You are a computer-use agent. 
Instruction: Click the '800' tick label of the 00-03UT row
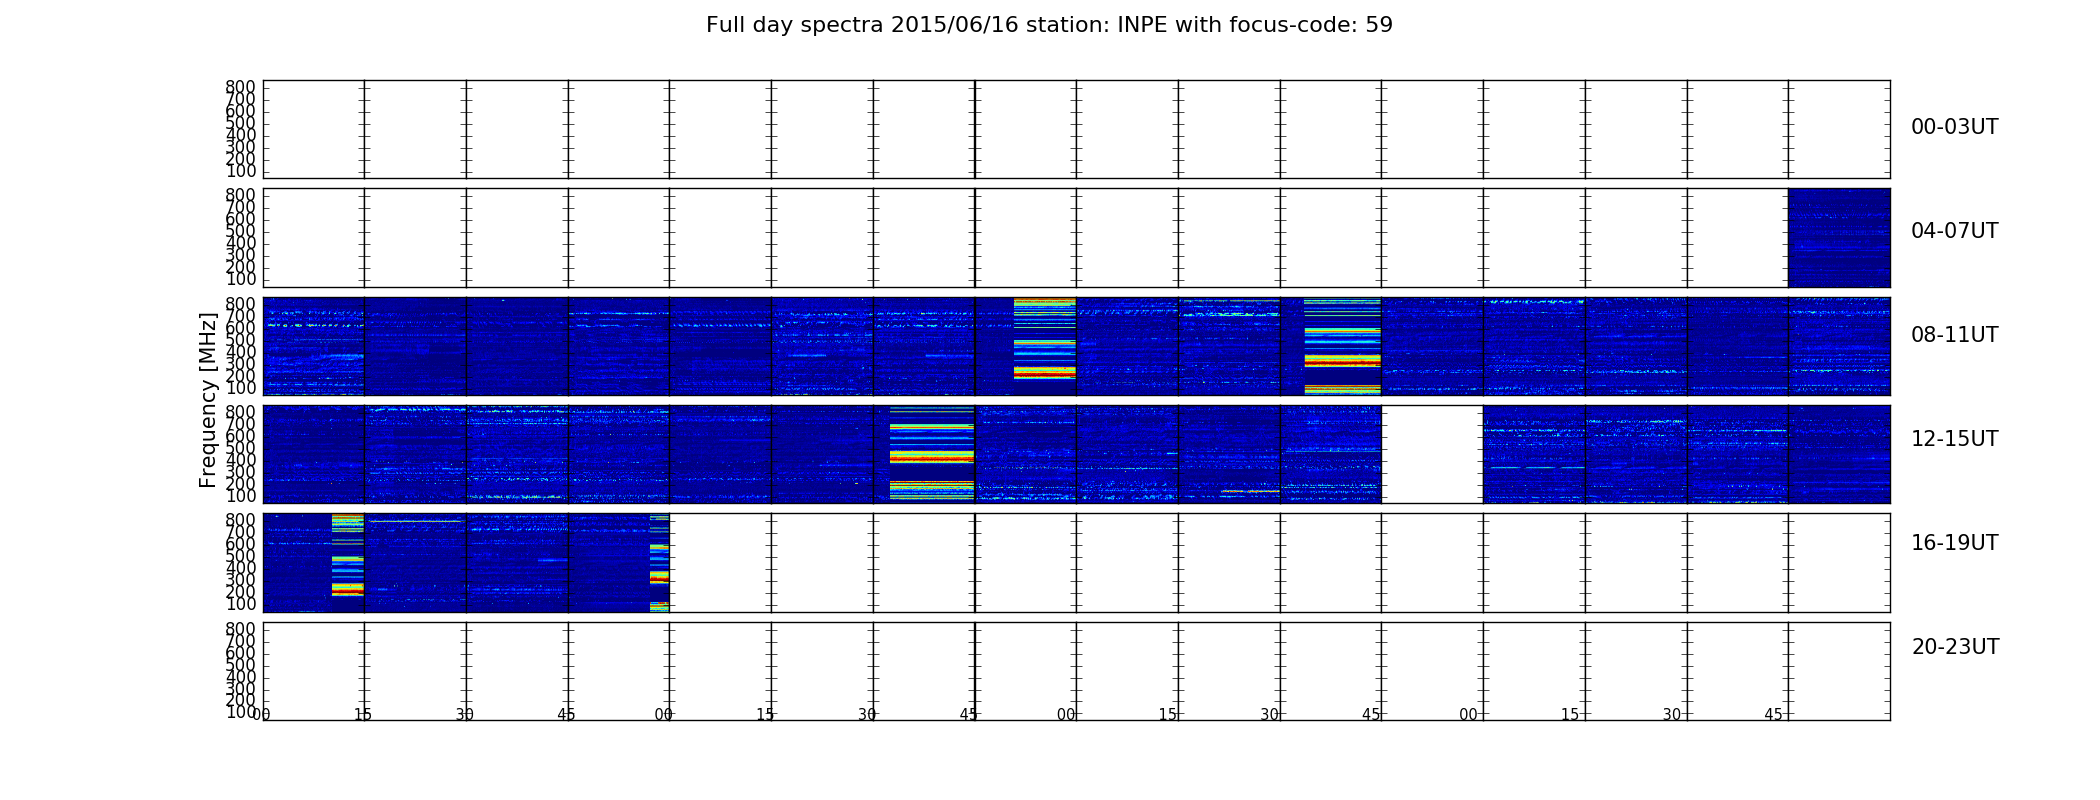240,87
